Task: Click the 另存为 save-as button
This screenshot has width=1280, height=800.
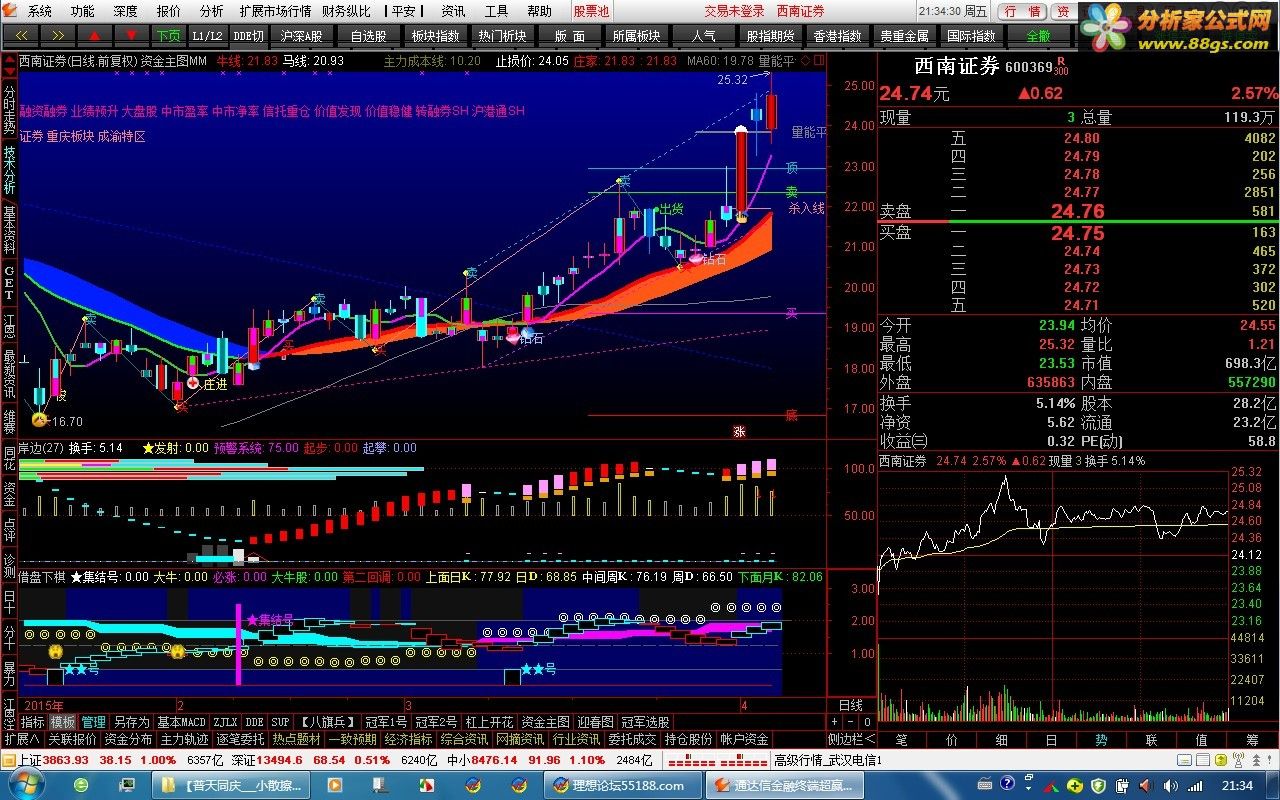Action: tap(131, 722)
